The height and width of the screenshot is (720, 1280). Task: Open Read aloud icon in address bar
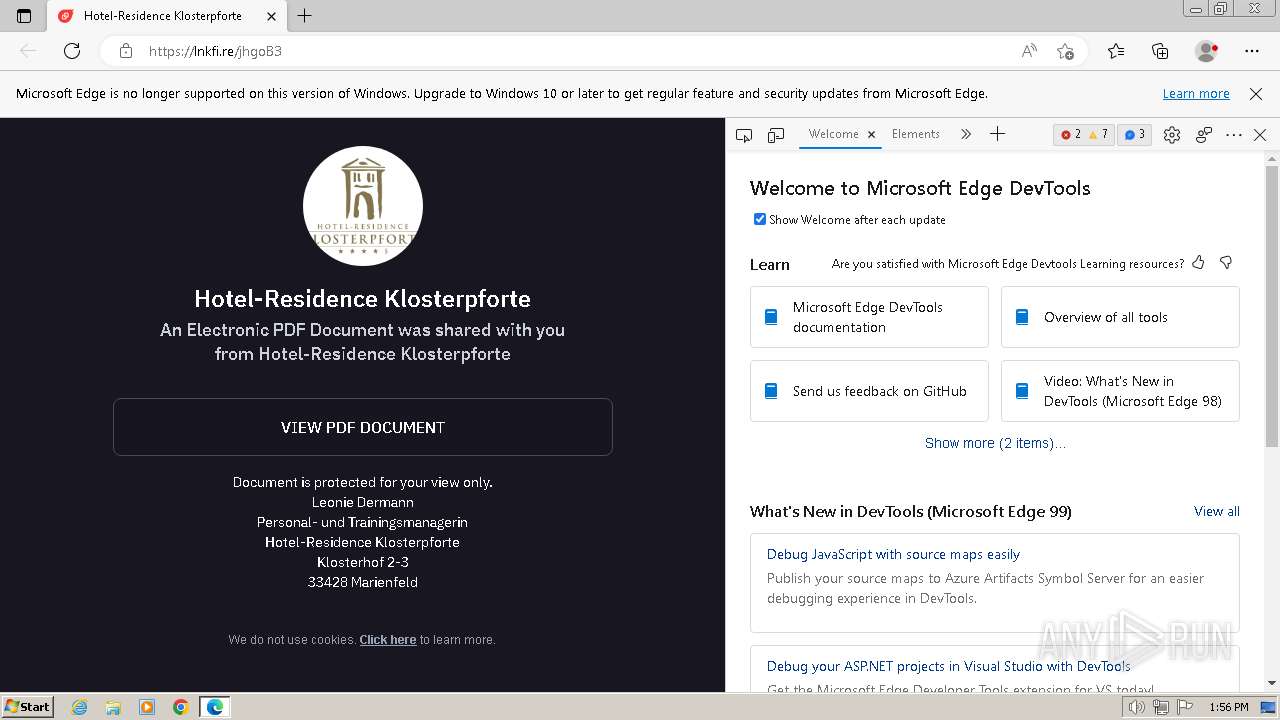click(1029, 51)
